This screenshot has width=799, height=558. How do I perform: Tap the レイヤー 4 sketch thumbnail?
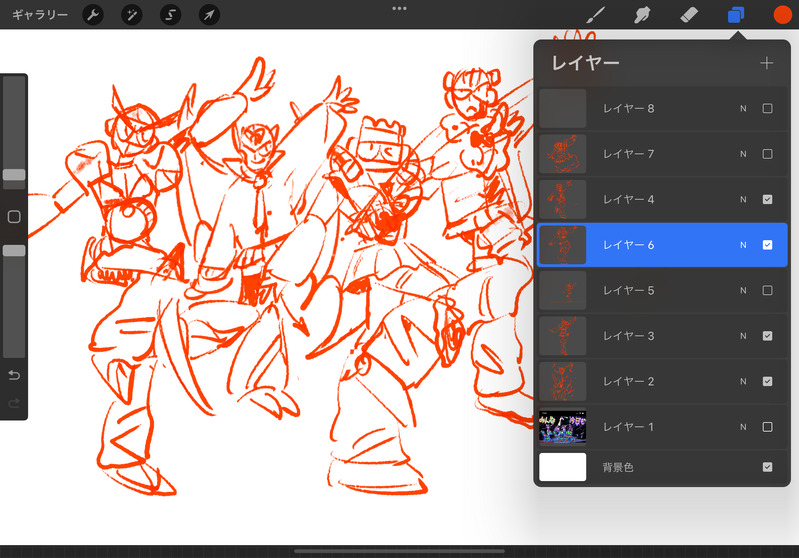click(563, 199)
